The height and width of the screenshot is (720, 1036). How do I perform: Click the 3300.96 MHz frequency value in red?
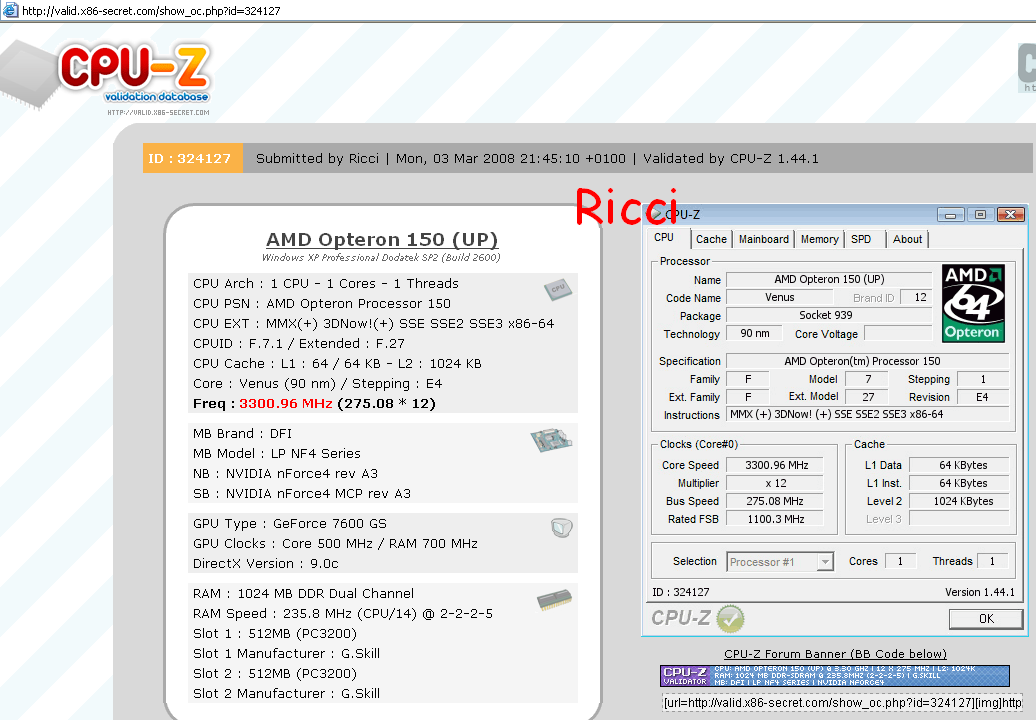(x=285, y=404)
